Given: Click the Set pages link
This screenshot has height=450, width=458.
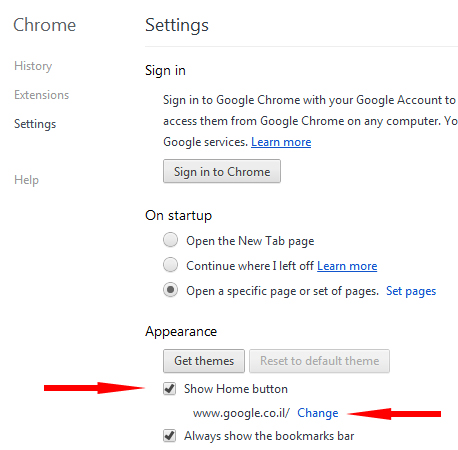Looking at the screenshot, I should point(411,291).
